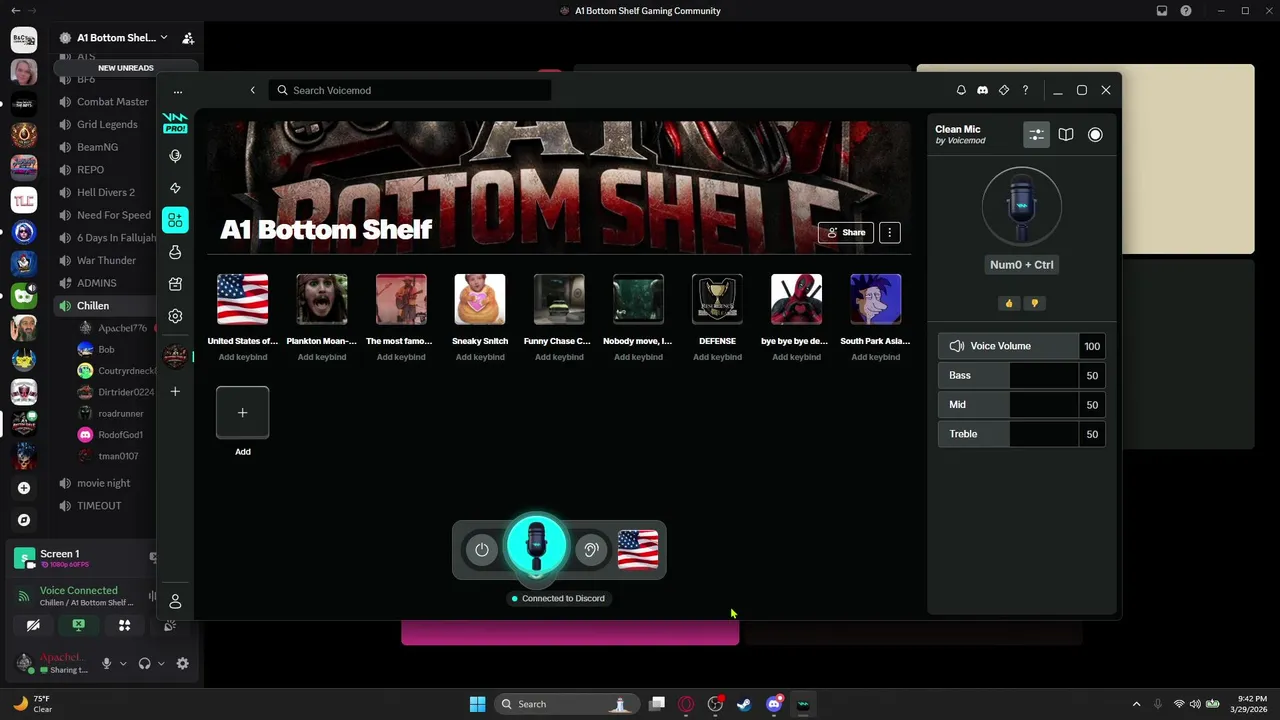The width and height of the screenshot is (1280, 720).
Task: Go back using the arrow beside the search
Action: pyautogui.click(x=252, y=90)
